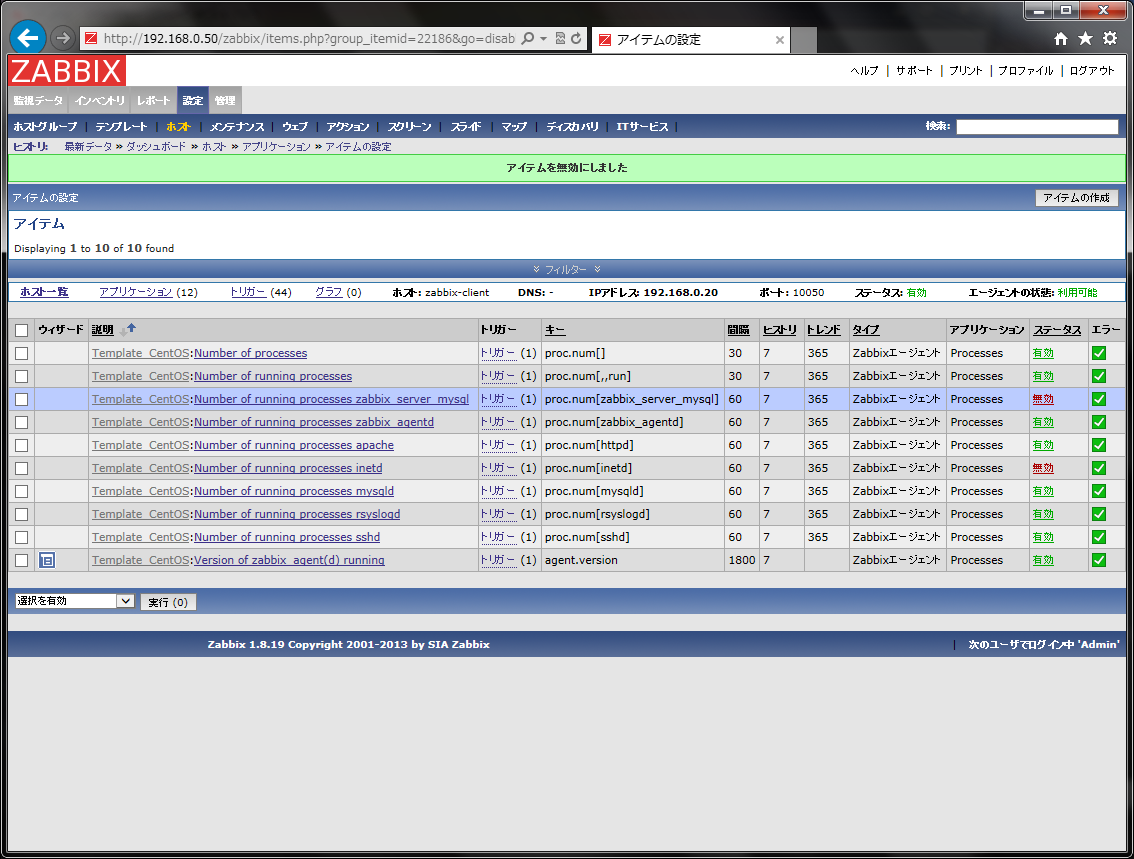Open the ITサービス submenu
The width and height of the screenshot is (1134, 859).
642,127
